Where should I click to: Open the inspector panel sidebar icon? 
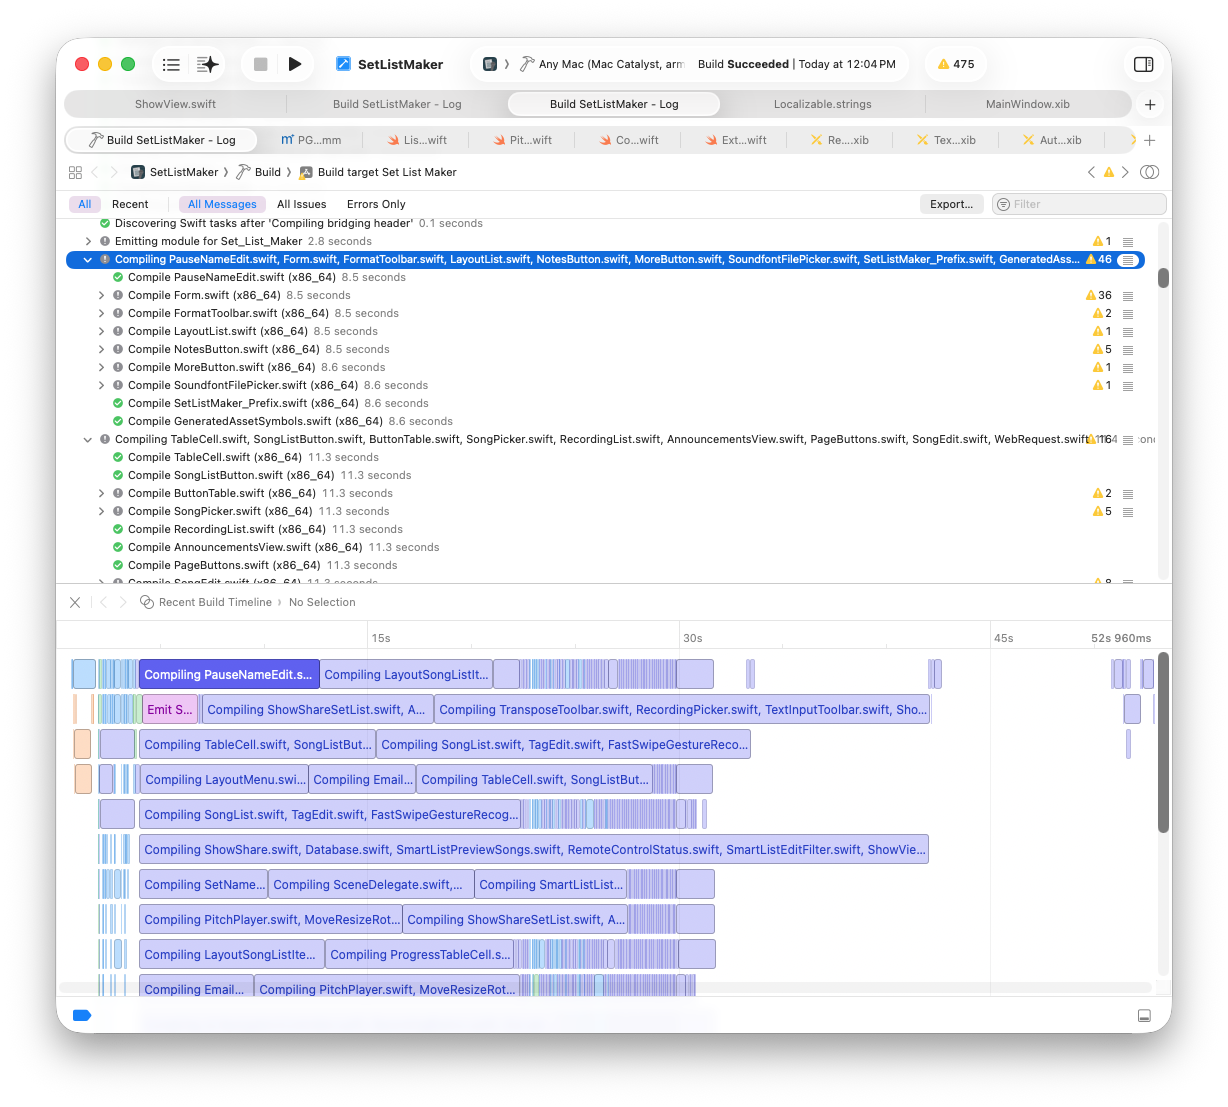tap(1143, 64)
